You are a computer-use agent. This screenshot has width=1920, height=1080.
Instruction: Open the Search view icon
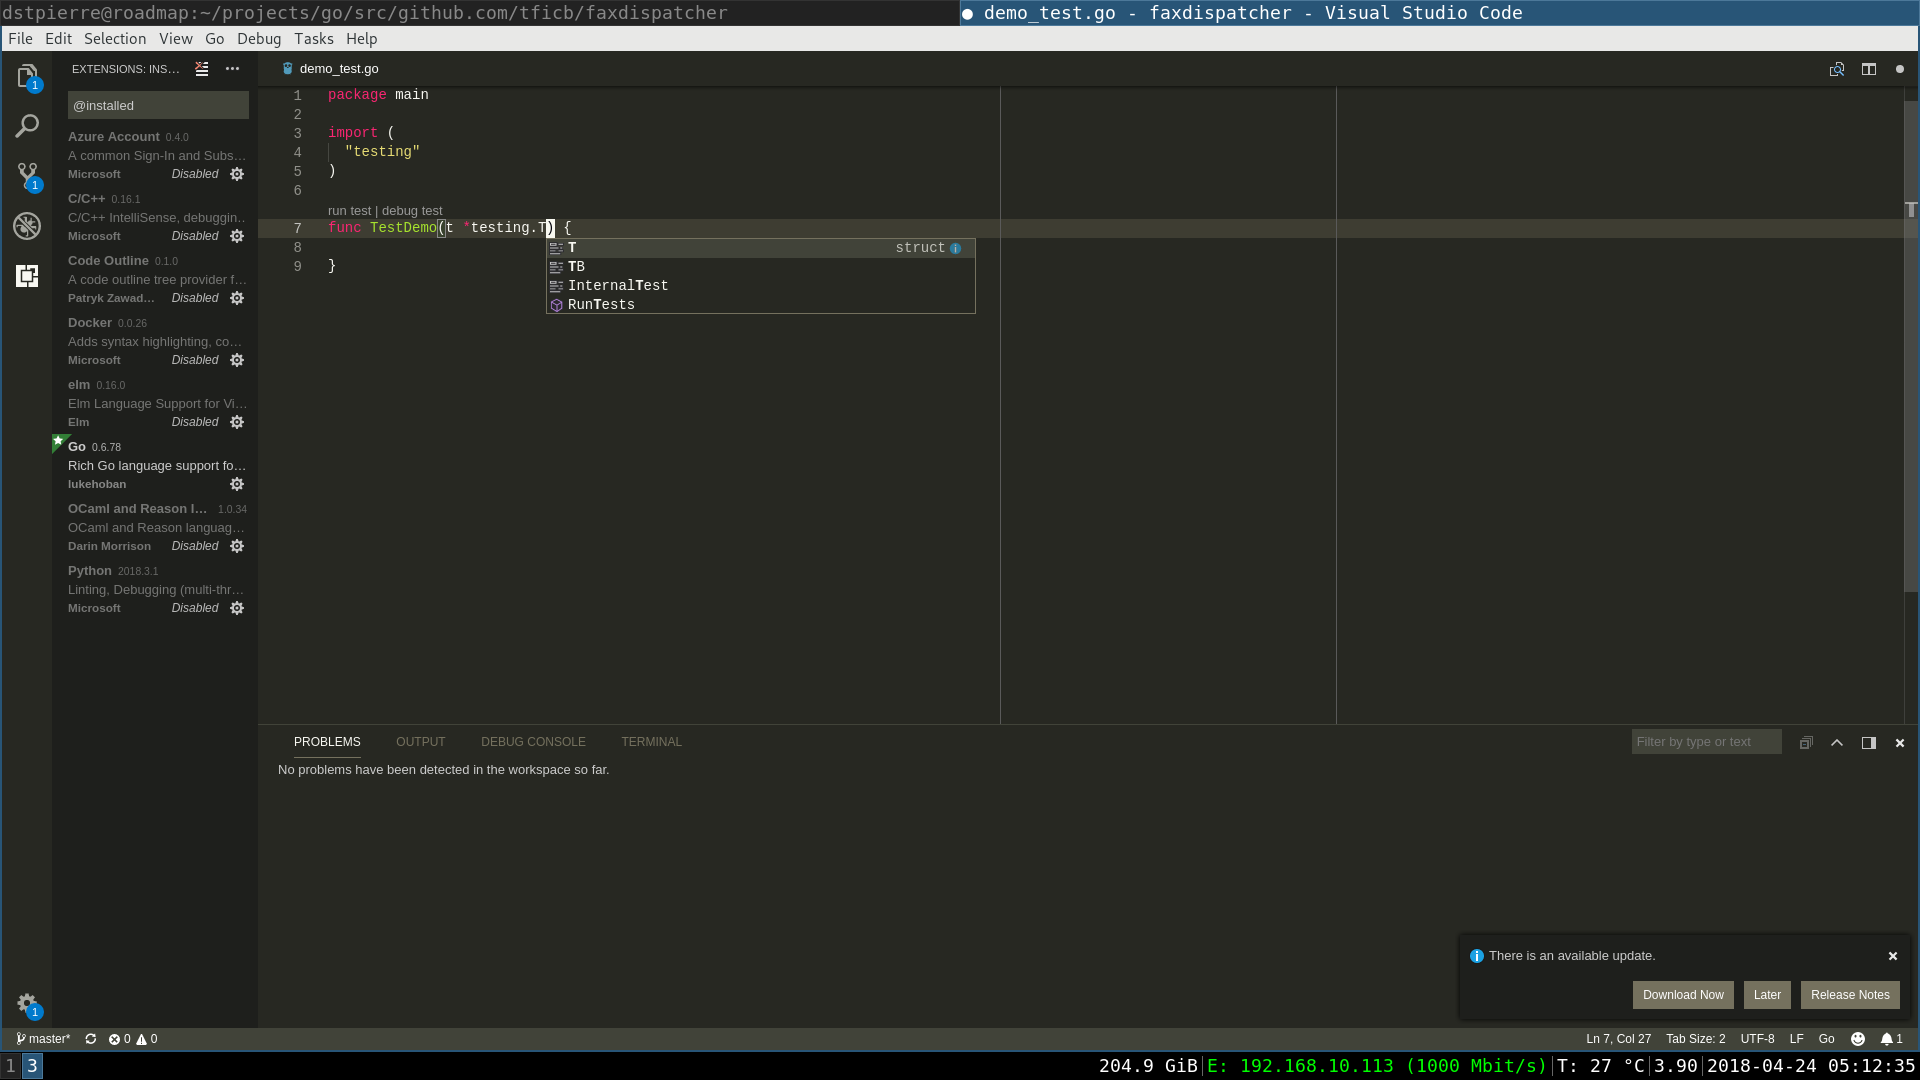pos(27,126)
